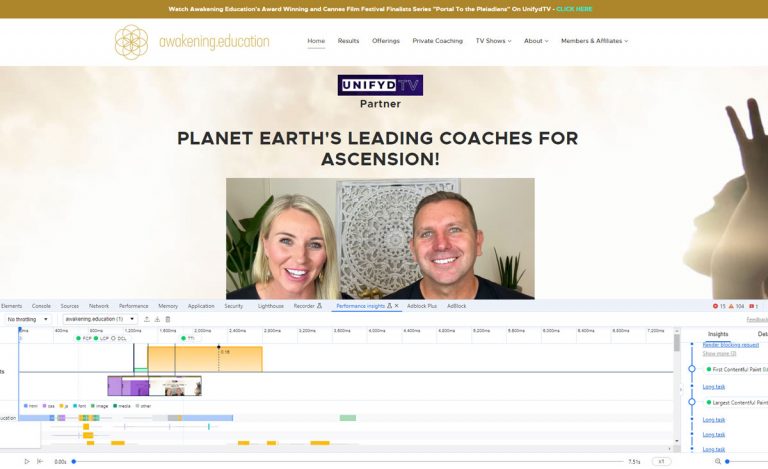The width and height of the screenshot is (768, 469).
Task: Click the red errors count icon
Action: point(715,306)
